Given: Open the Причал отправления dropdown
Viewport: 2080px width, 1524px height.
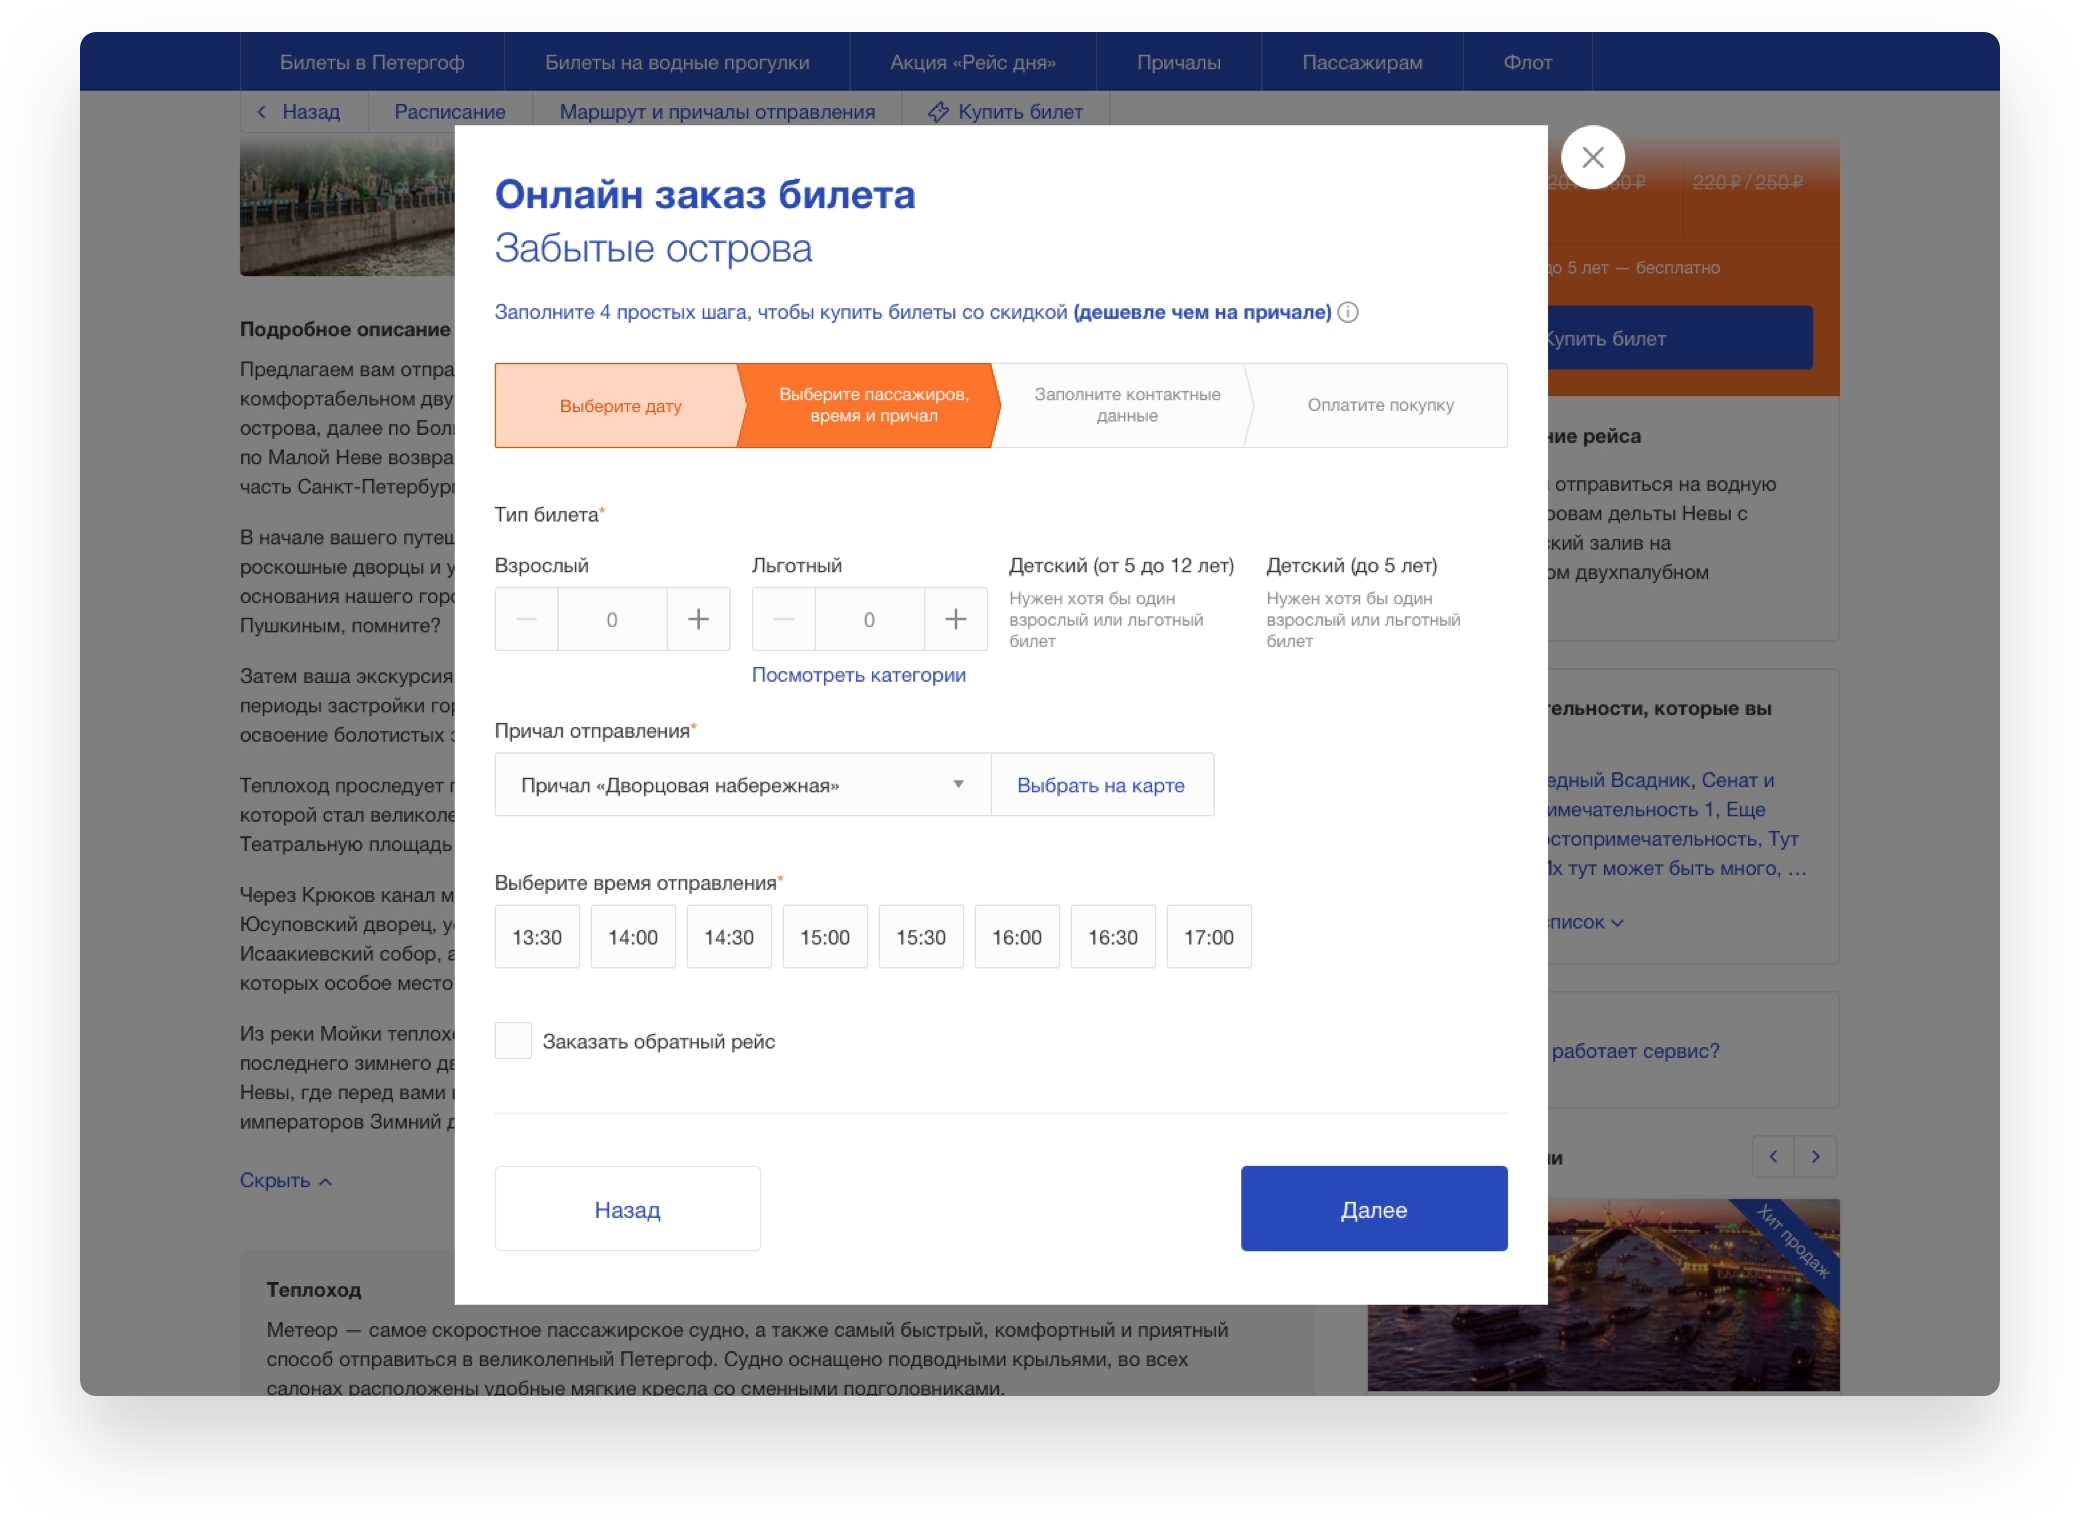Looking at the screenshot, I should coord(742,785).
